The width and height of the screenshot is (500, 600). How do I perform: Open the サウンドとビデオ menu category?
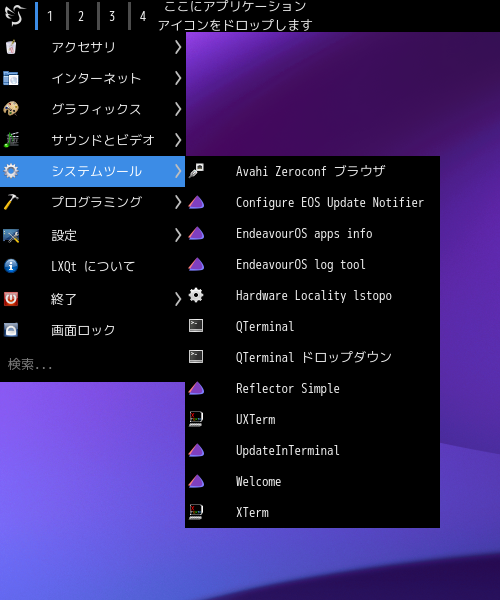point(93,140)
